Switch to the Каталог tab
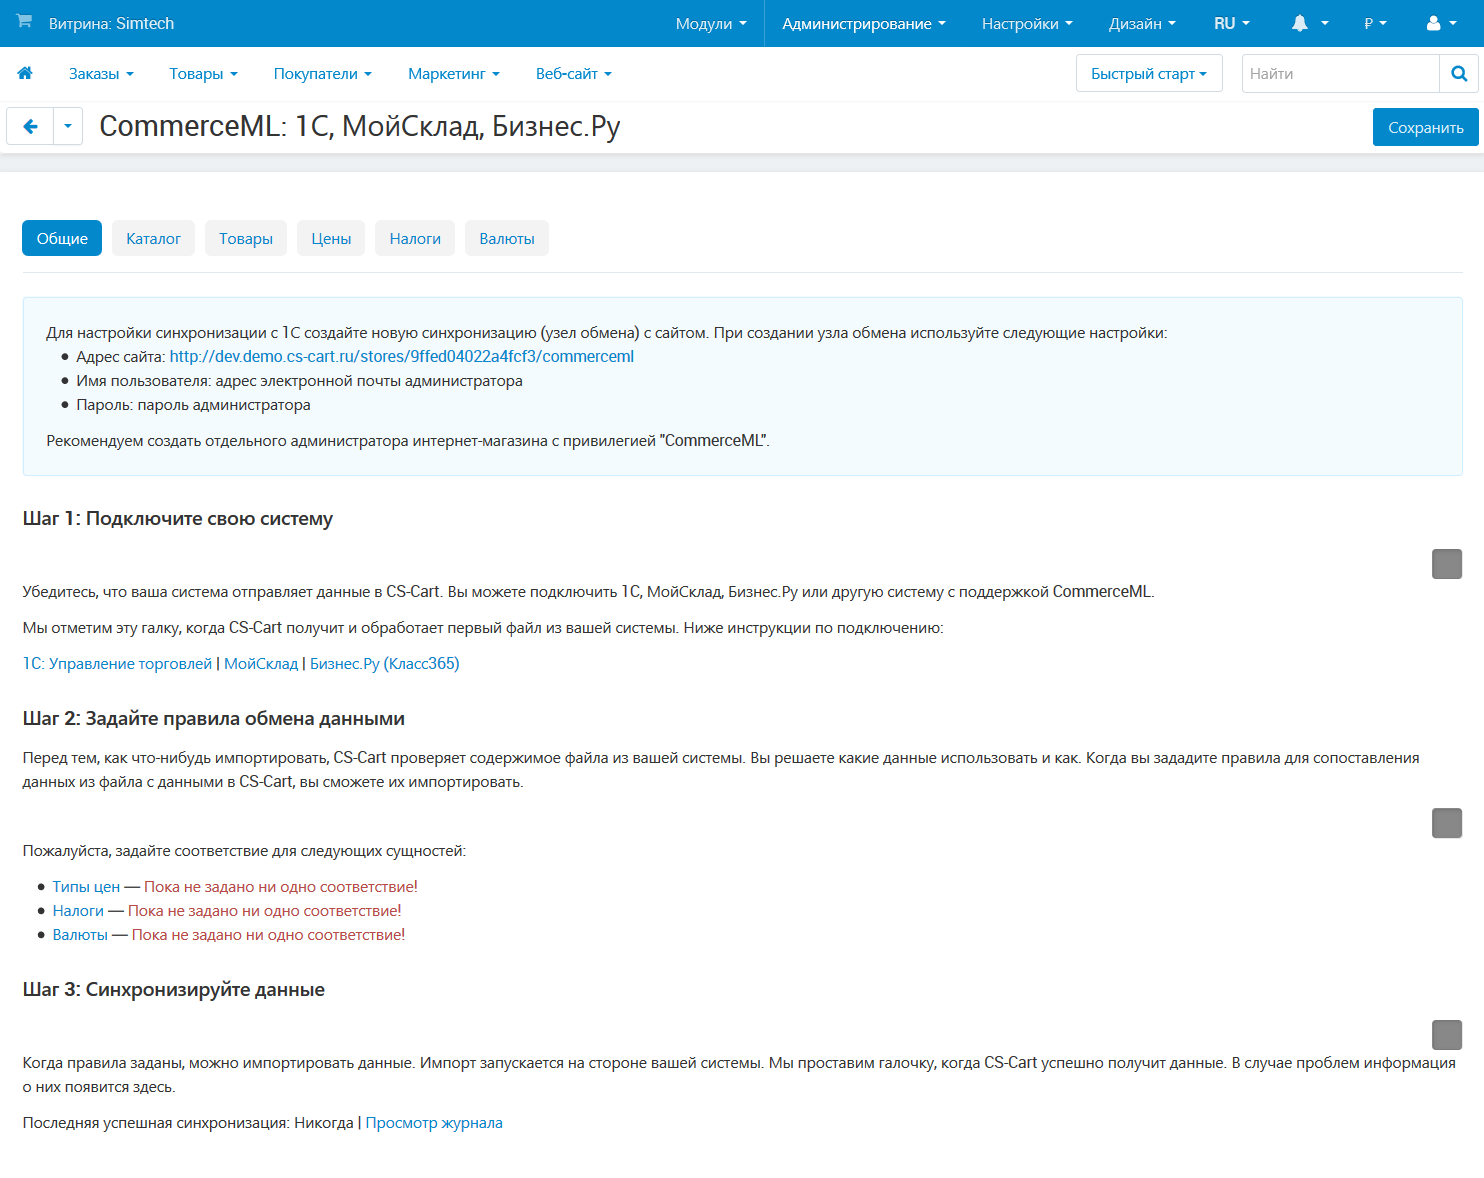The image size is (1484, 1178). [x=153, y=238]
